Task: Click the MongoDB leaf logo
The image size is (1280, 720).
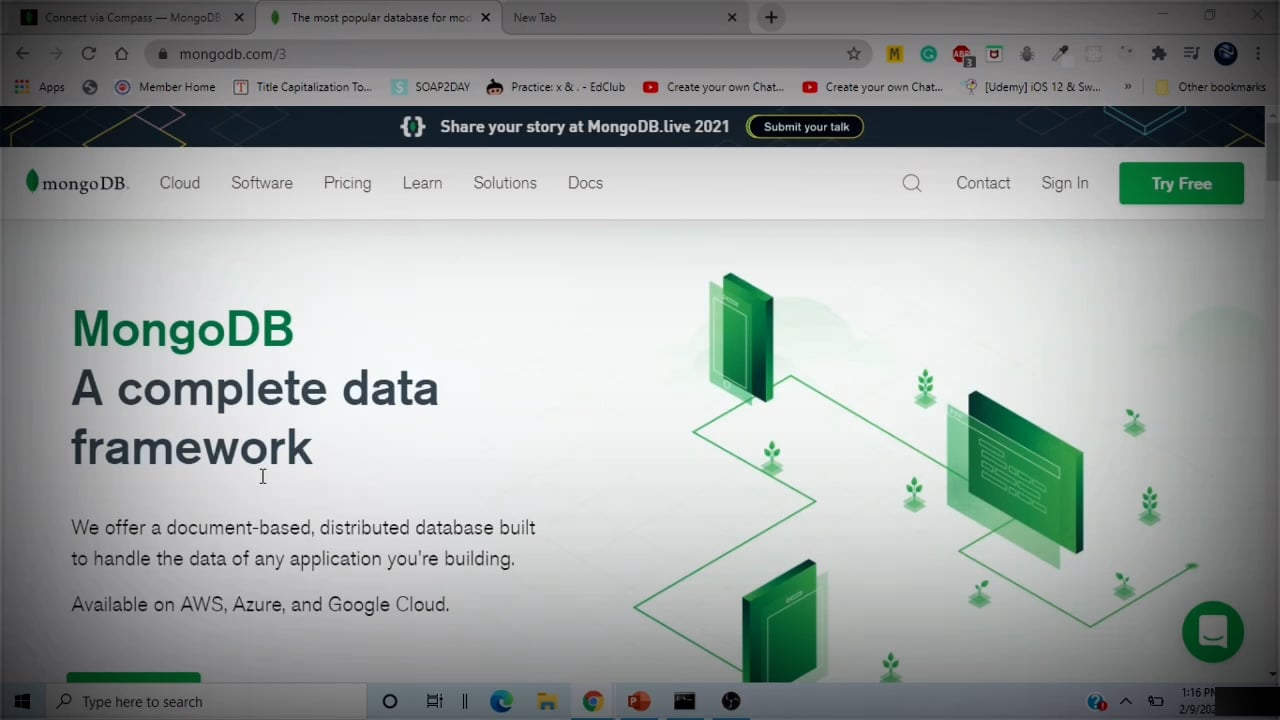Action: click(77, 183)
